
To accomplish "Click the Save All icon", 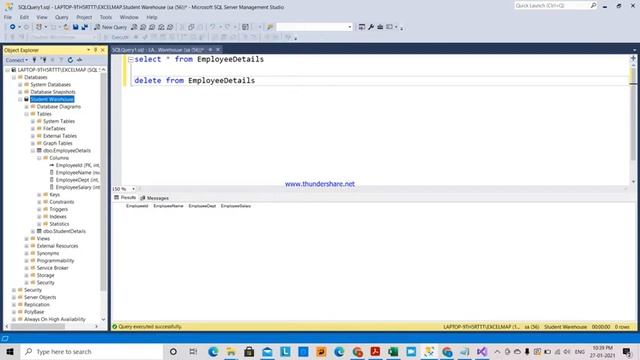I will coord(84,27).
